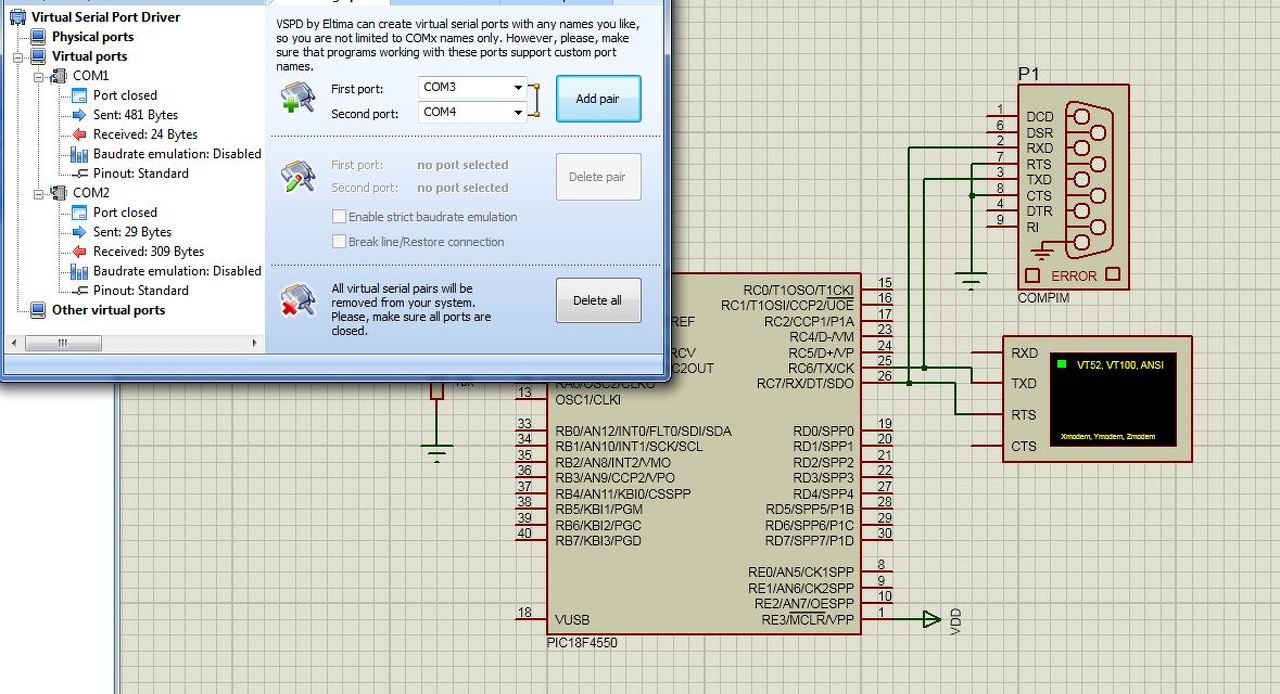Viewport: 1280px width, 694px height.
Task: Click the Virtual ports monitor icon
Action: (38, 57)
